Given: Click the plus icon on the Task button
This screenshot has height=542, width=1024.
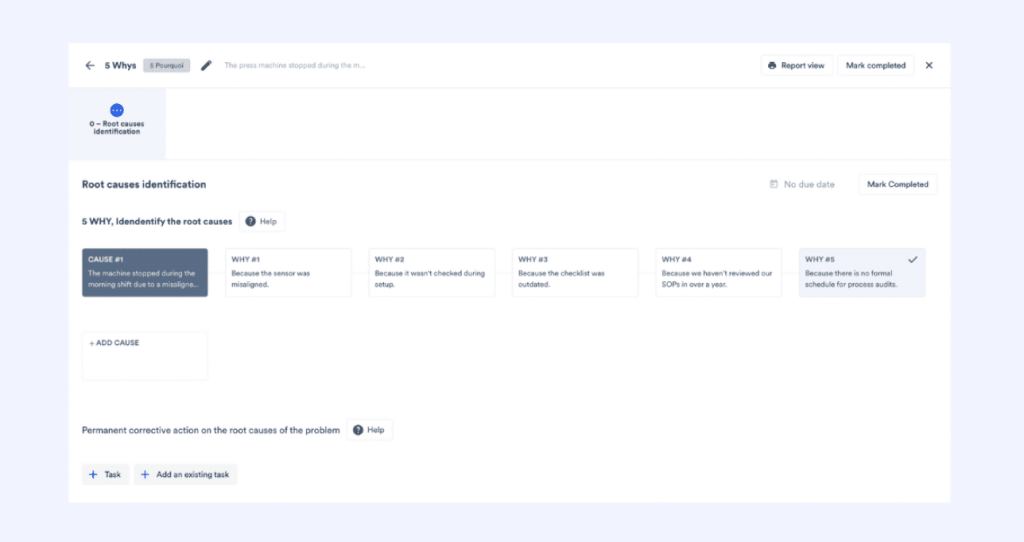Looking at the screenshot, I should click(93, 475).
